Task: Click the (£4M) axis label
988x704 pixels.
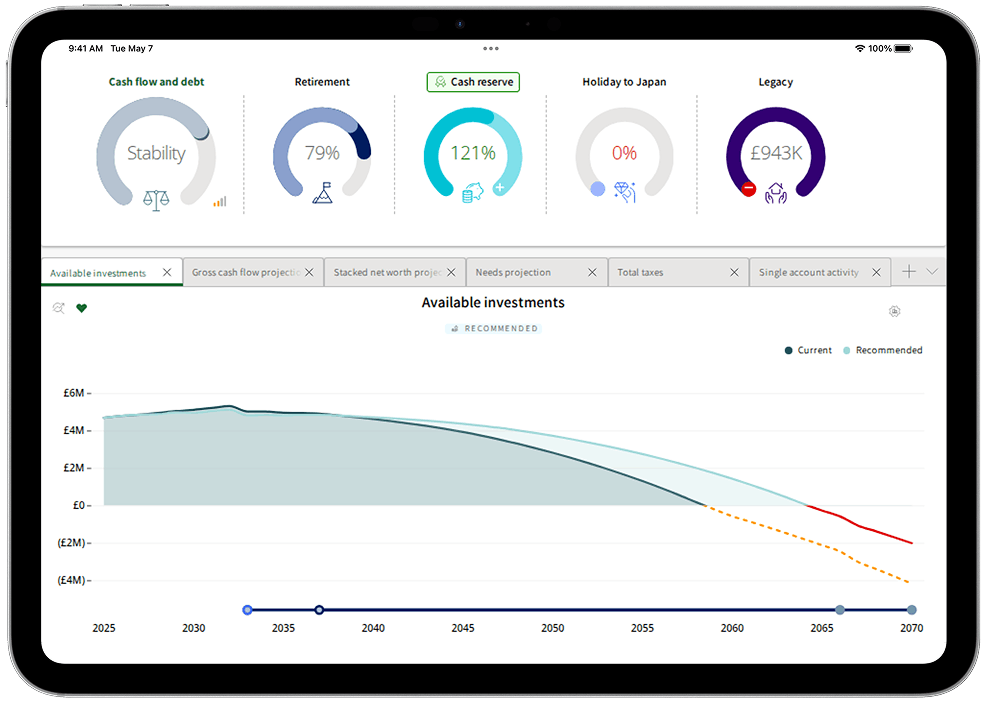Action: tap(71, 580)
